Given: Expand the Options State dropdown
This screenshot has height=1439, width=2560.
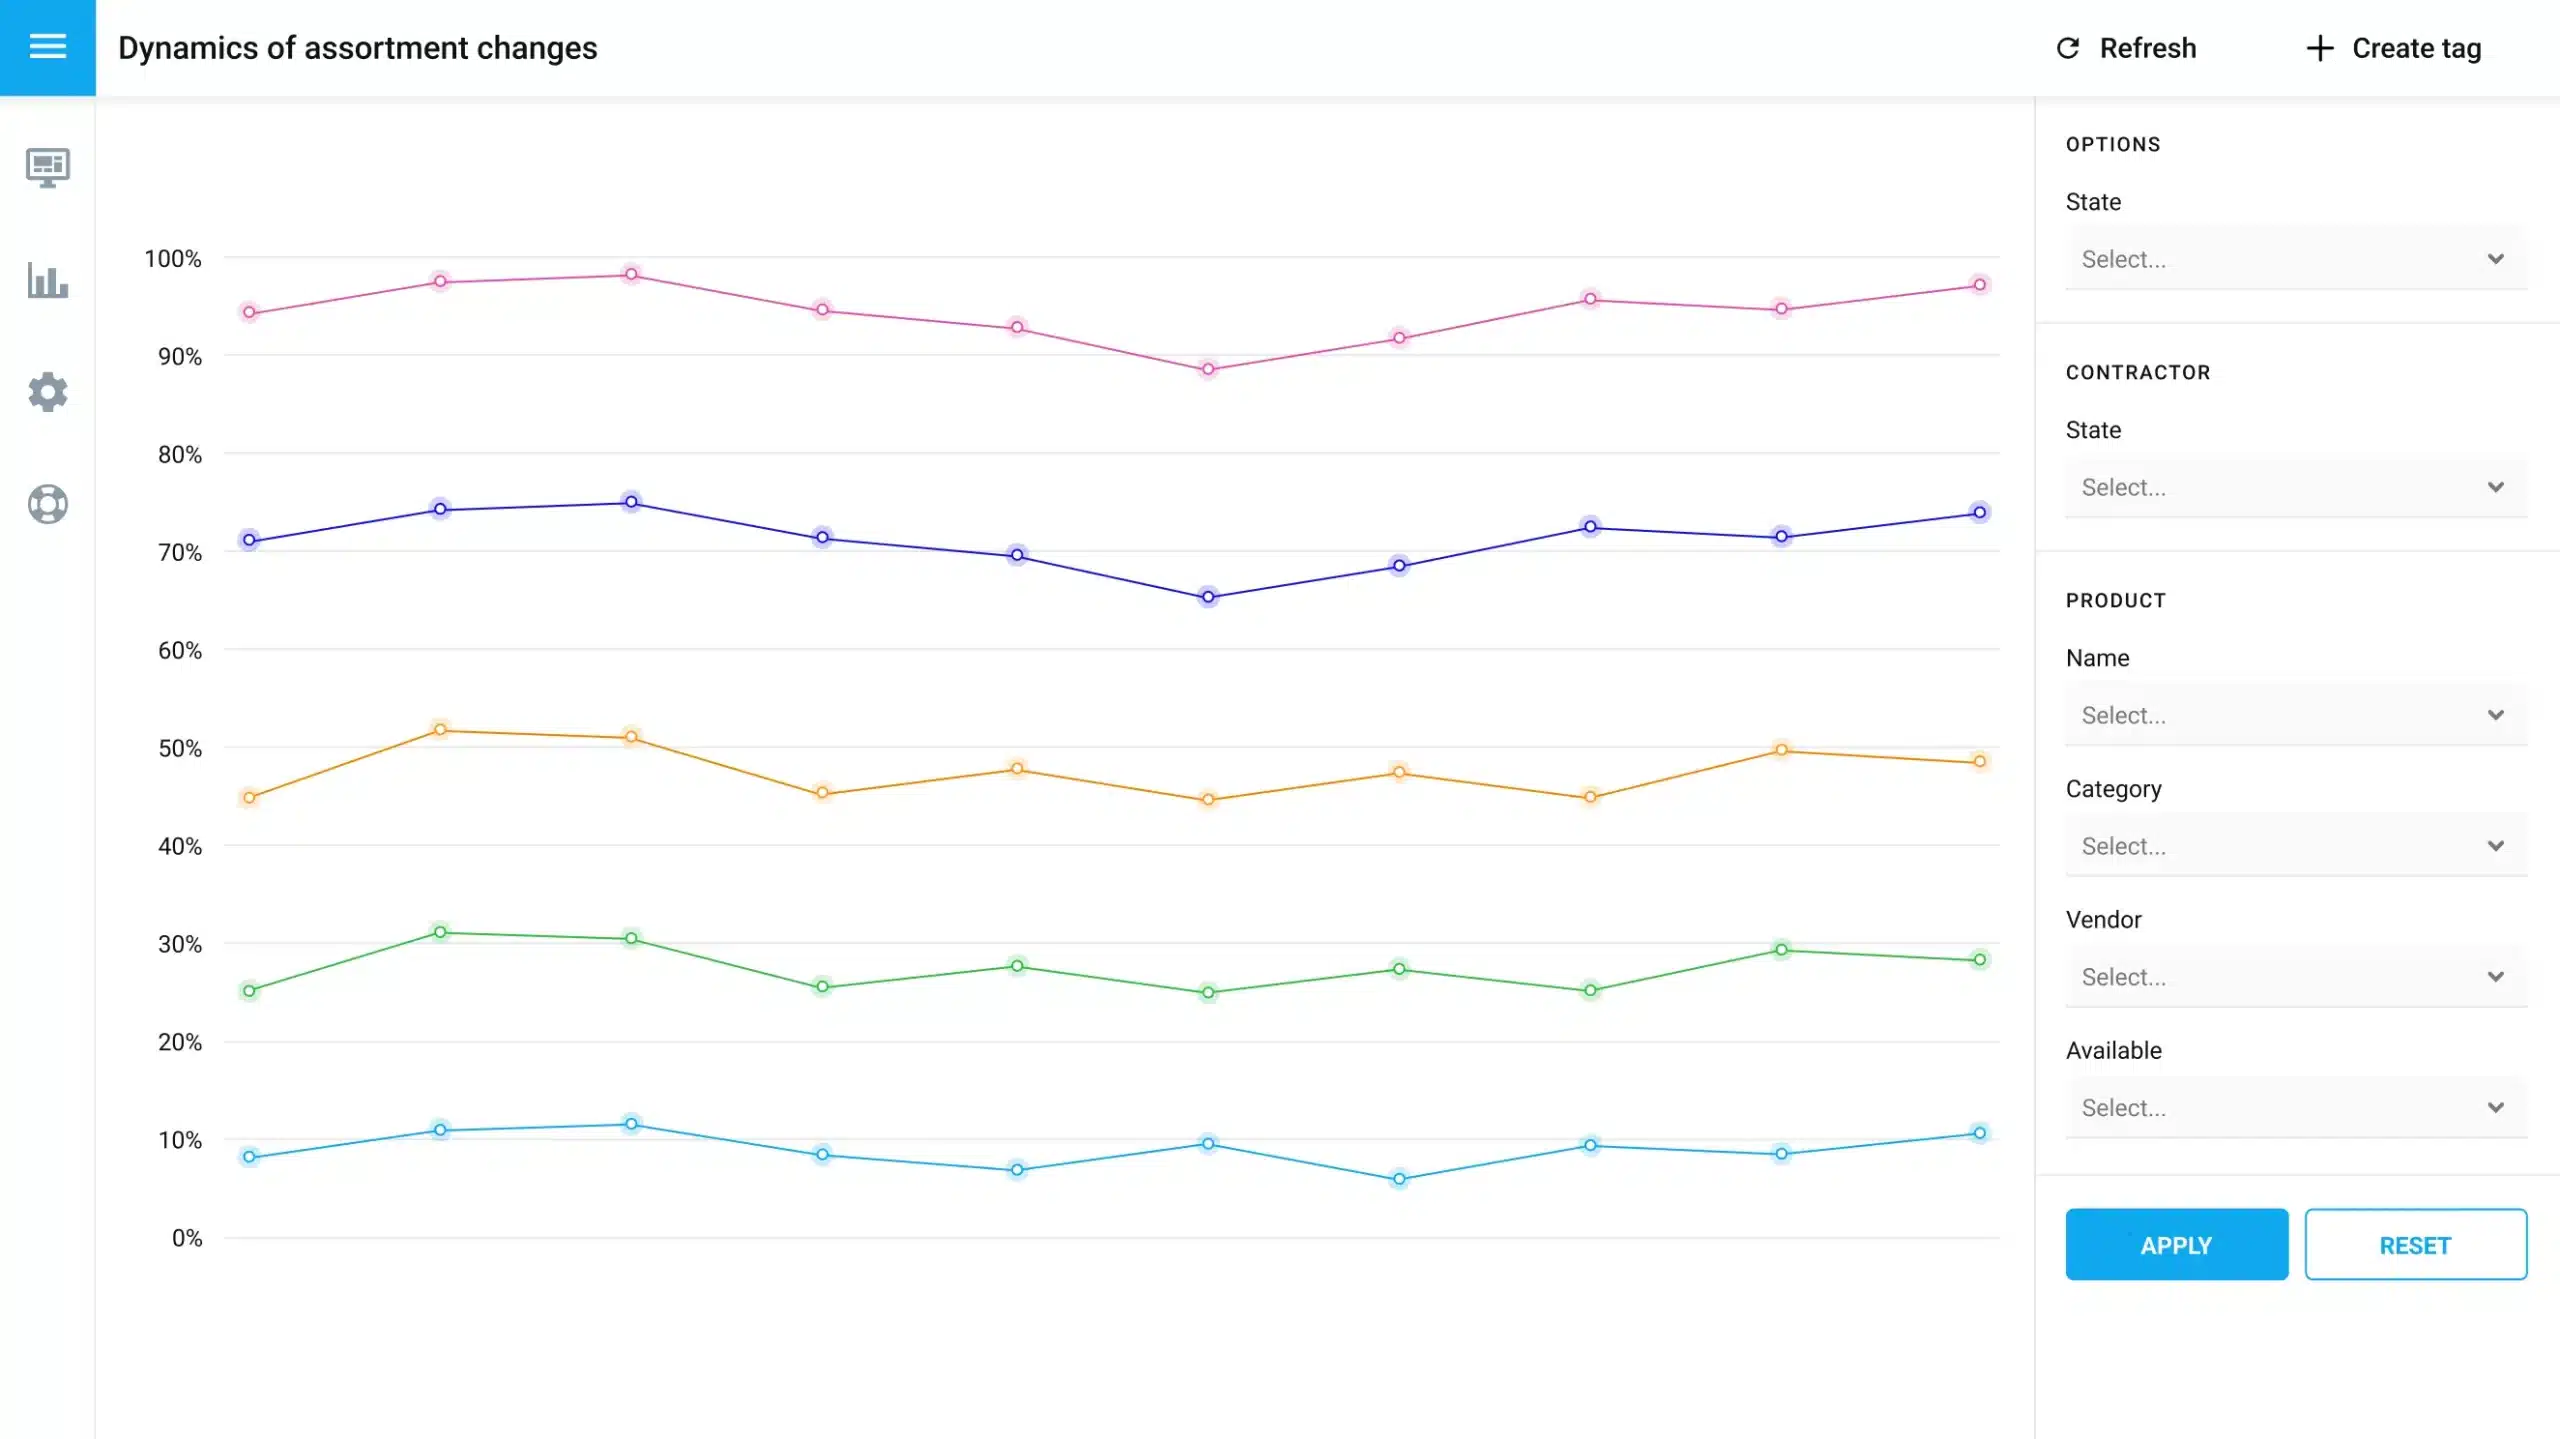Looking at the screenshot, I should pyautogui.click(x=2295, y=259).
